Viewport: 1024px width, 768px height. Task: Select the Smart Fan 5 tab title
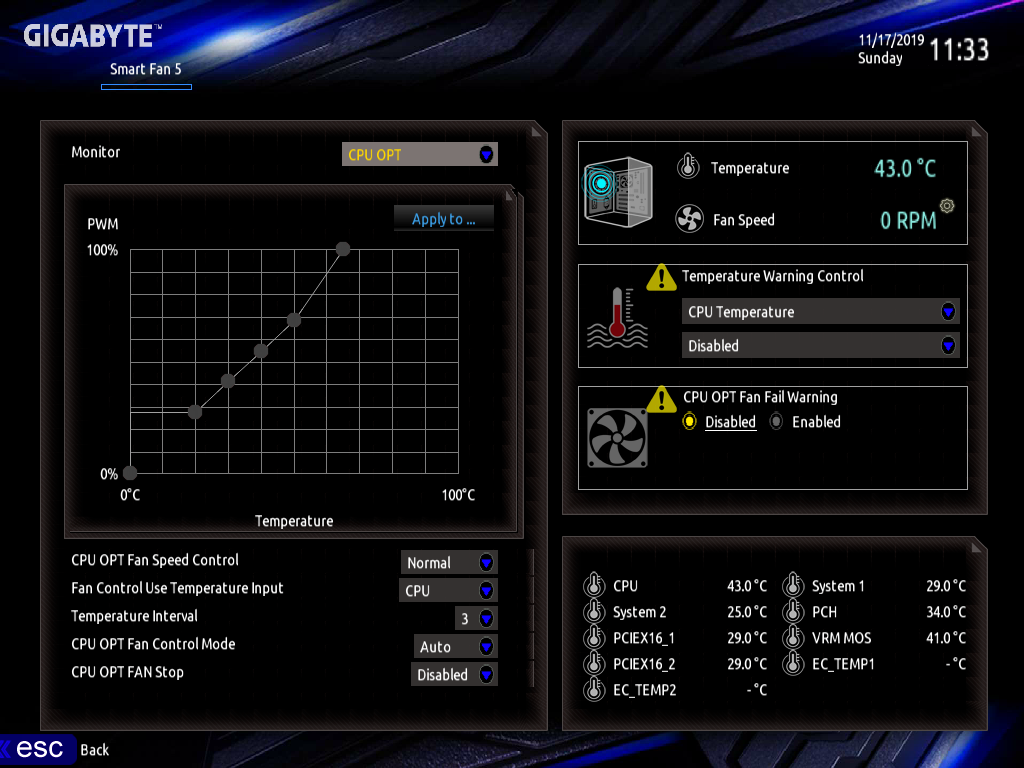click(146, 69)
